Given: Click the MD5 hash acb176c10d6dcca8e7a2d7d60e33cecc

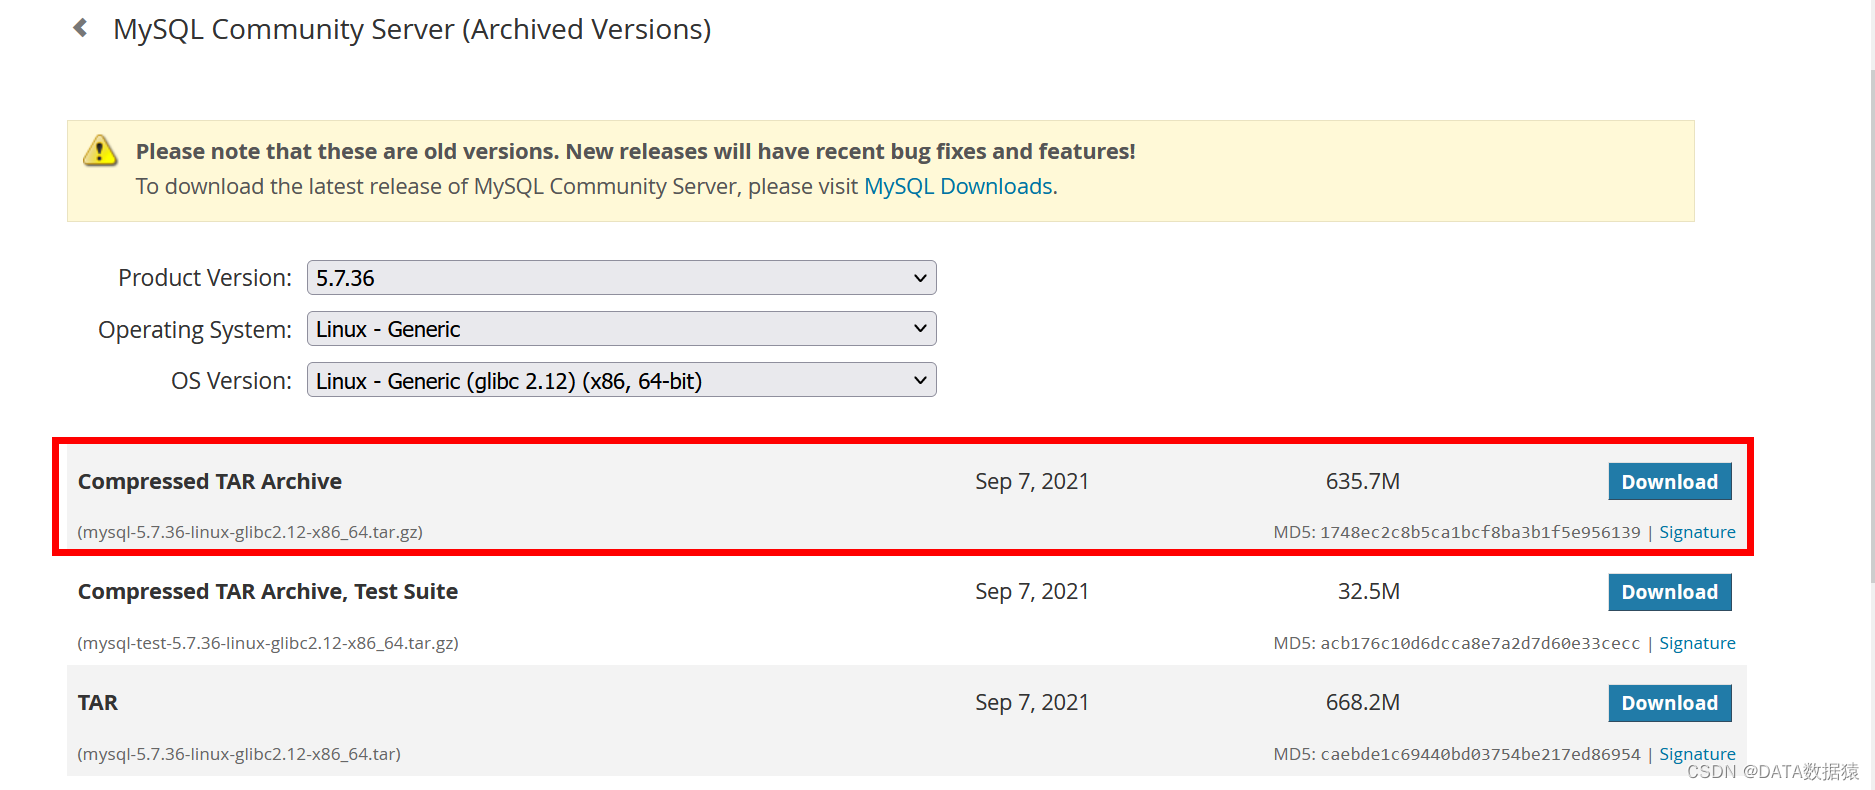Looking at the screenshot, I should click(x=1480, y=643).
